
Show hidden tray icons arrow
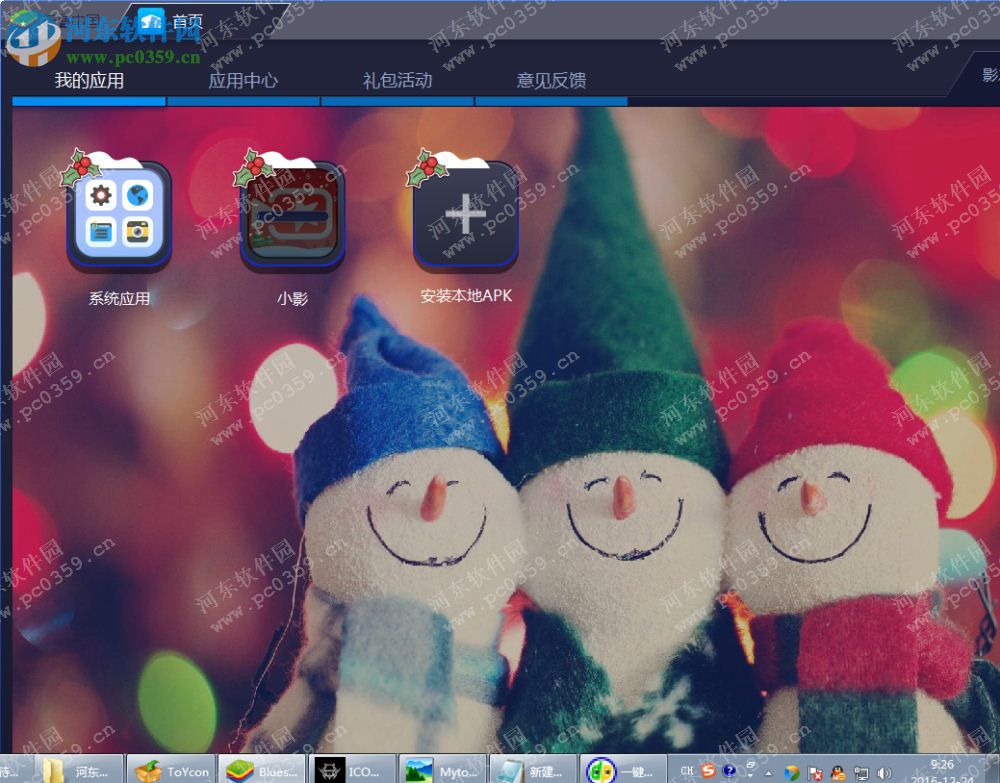tap(768, 773)
